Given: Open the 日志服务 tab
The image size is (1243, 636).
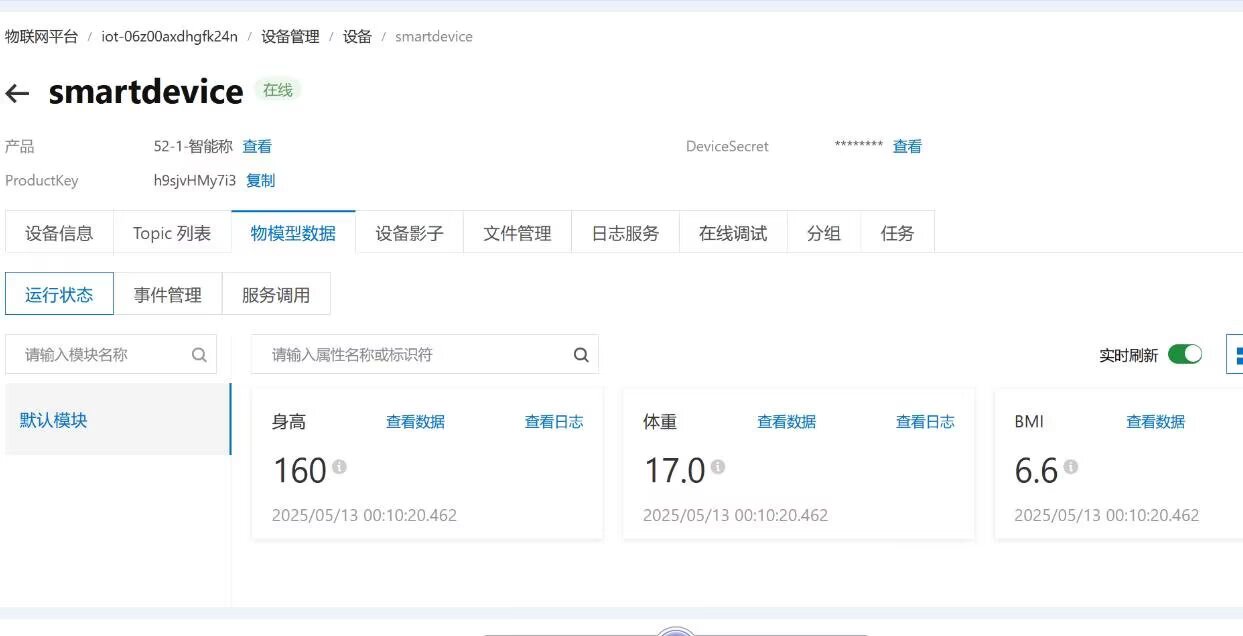Looking at the screenshot, I should (x=625, y=233).
